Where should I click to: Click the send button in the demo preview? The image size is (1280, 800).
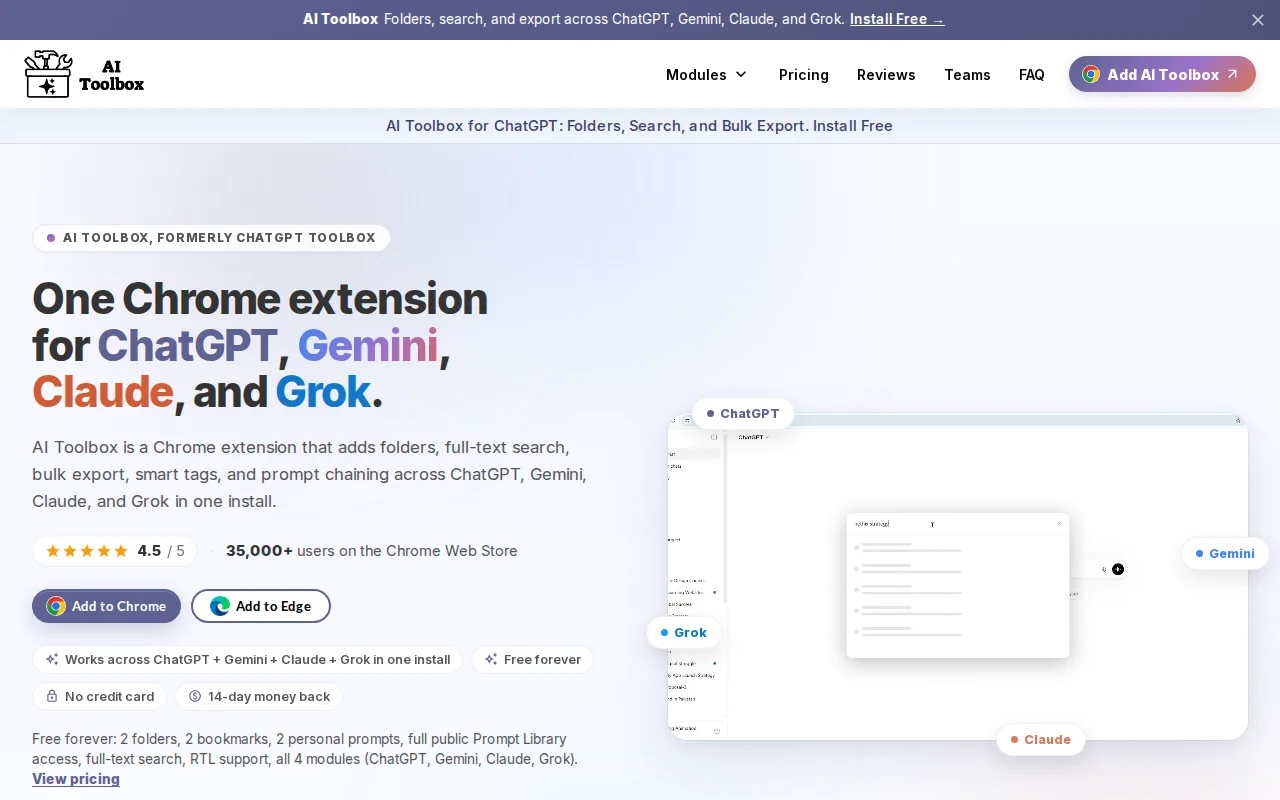[1118, 569]
